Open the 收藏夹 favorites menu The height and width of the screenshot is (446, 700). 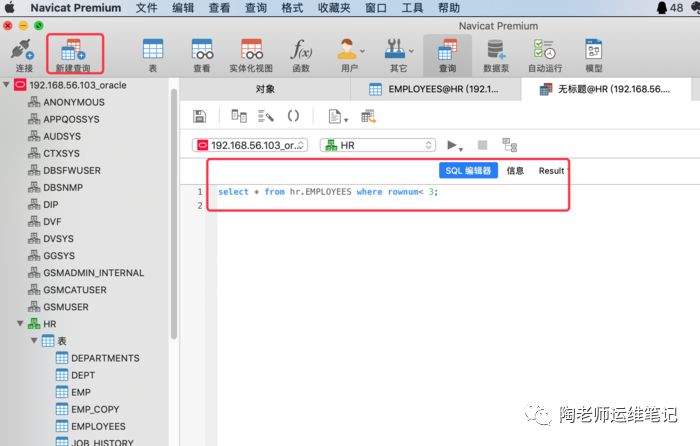click(334, 8)
